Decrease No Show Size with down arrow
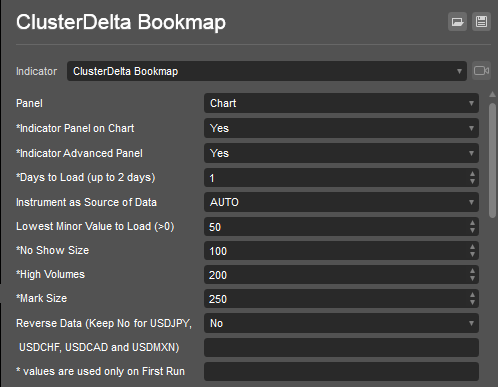Viewport: 498px width, 387px height. pos(472,254)
